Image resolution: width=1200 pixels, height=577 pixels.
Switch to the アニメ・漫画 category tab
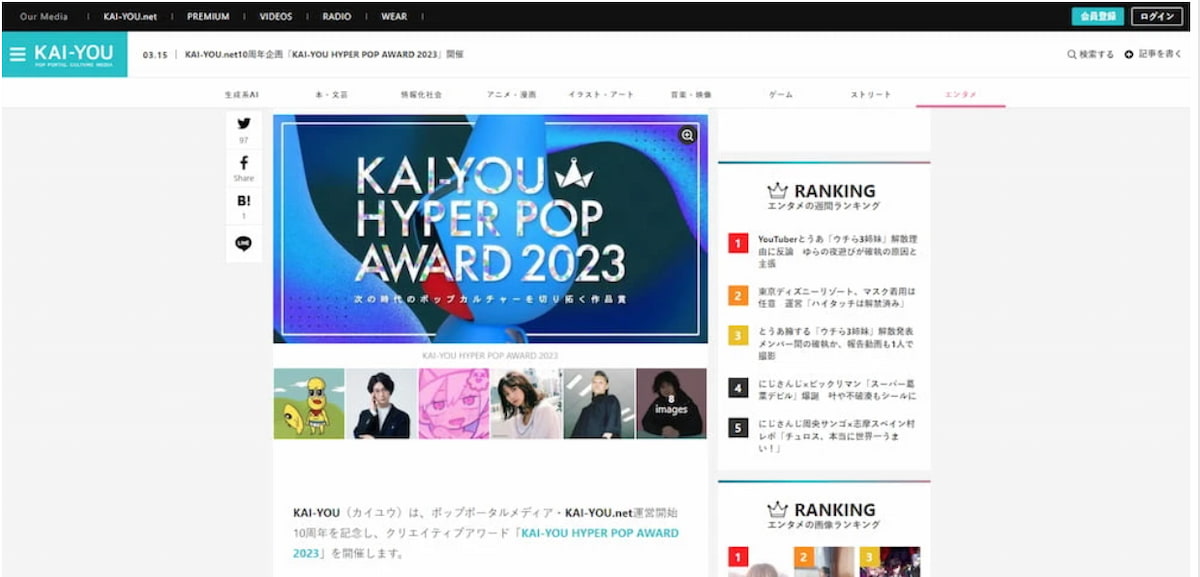[x=511, y=94]
